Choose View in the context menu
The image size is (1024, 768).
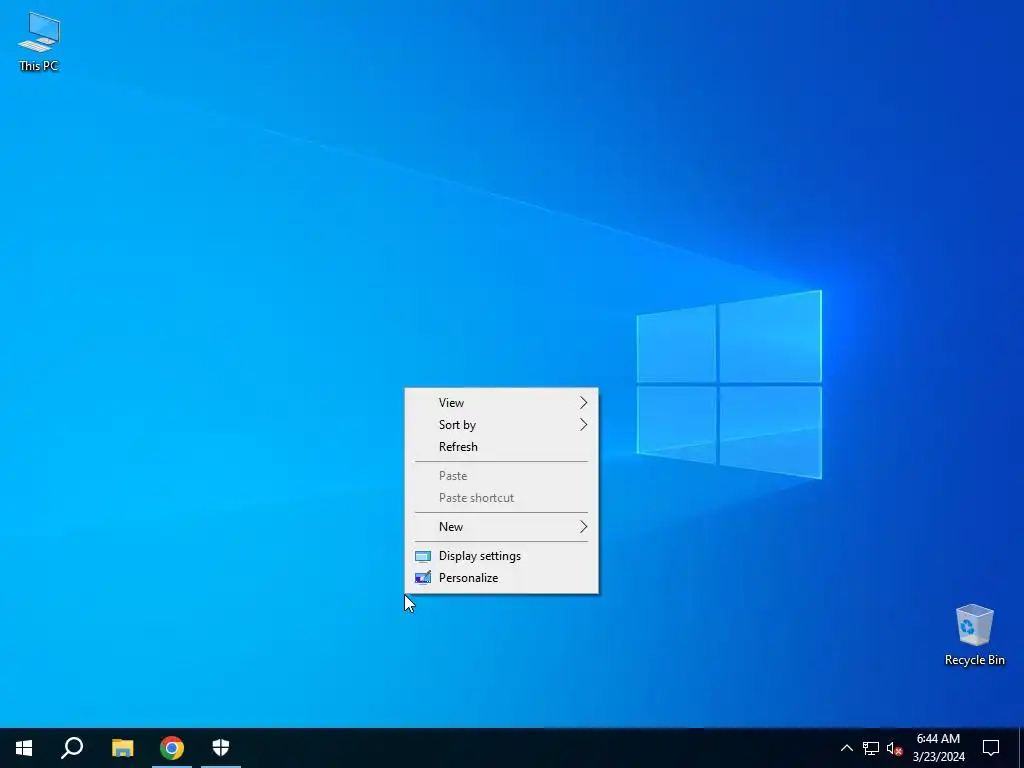click(502, 403)
